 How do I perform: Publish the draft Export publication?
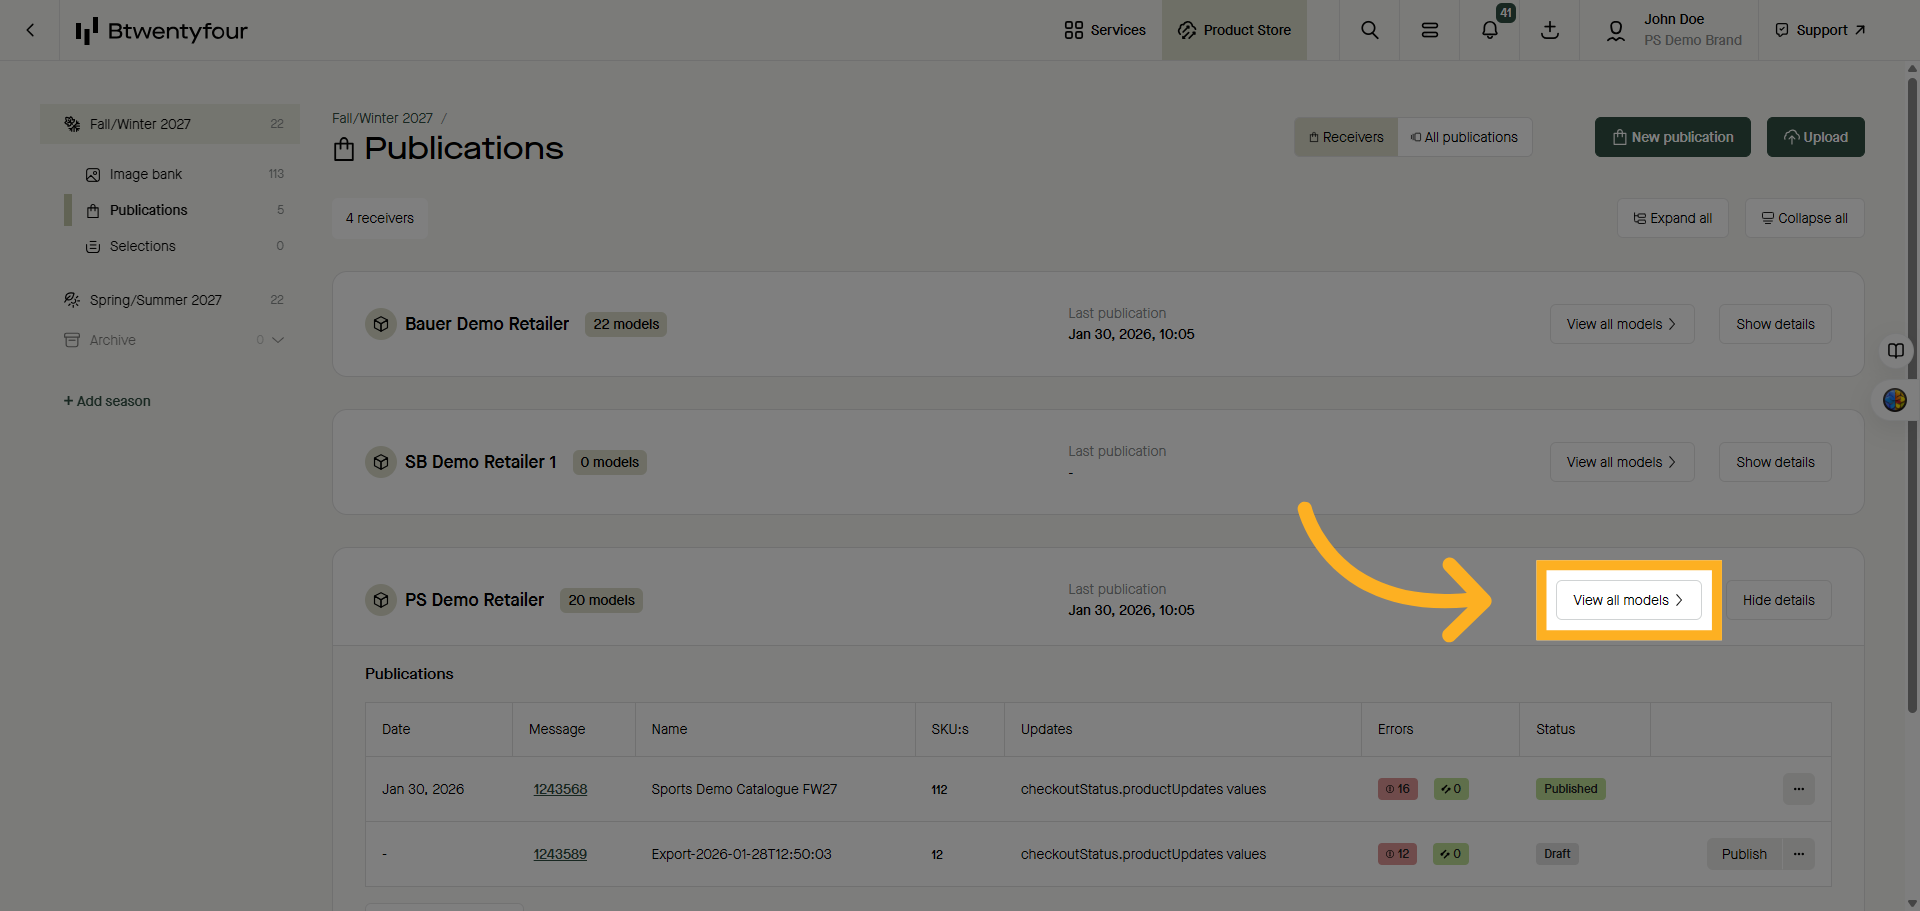pos(1743,854)
